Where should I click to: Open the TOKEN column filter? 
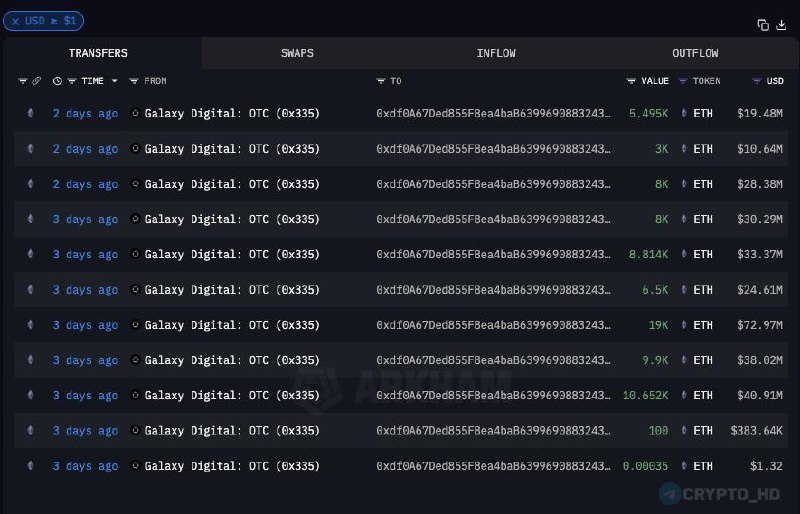pyautogui.click(x=683, y=81)
